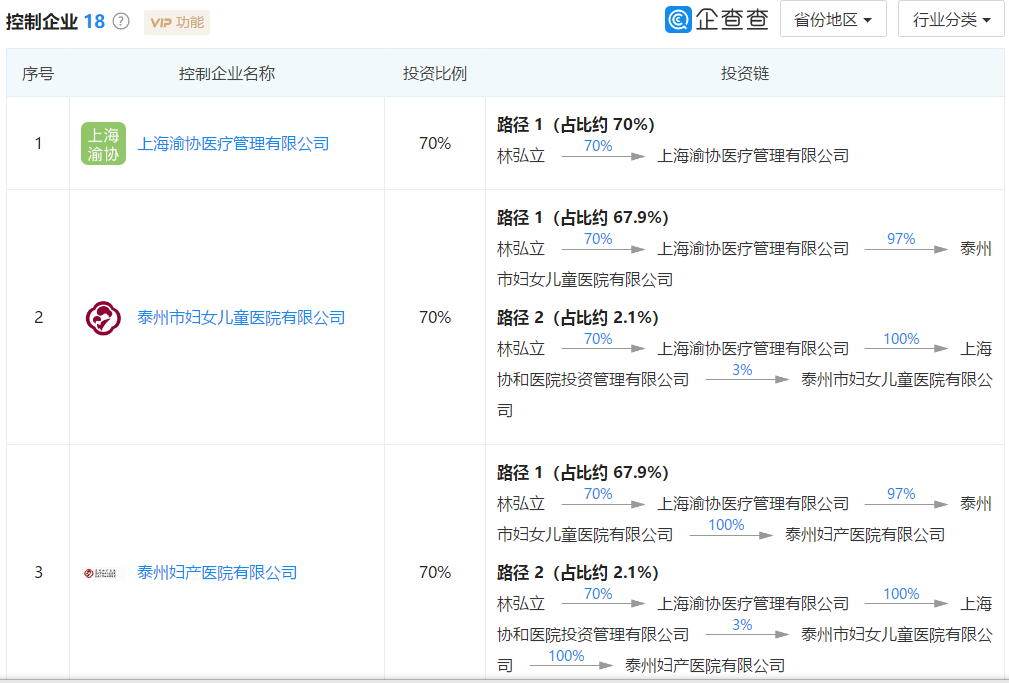The image size is (1009, 683).
Task: Click the 泰州市妇女儿童医院 red logo icon
Action: [x=103, y=317]
